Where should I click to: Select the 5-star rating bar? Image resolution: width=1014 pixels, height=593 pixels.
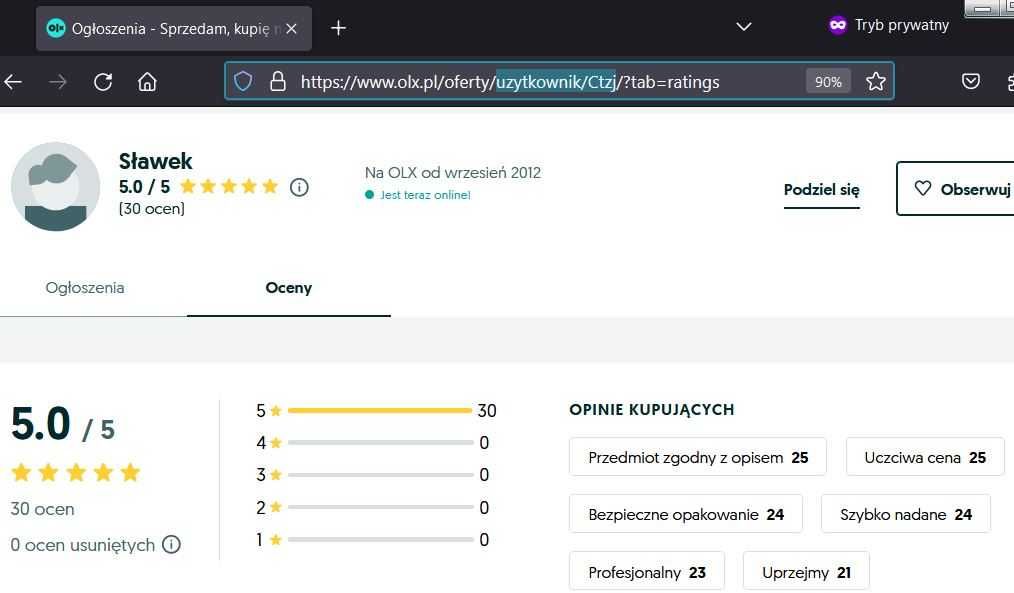pos(380,410)
